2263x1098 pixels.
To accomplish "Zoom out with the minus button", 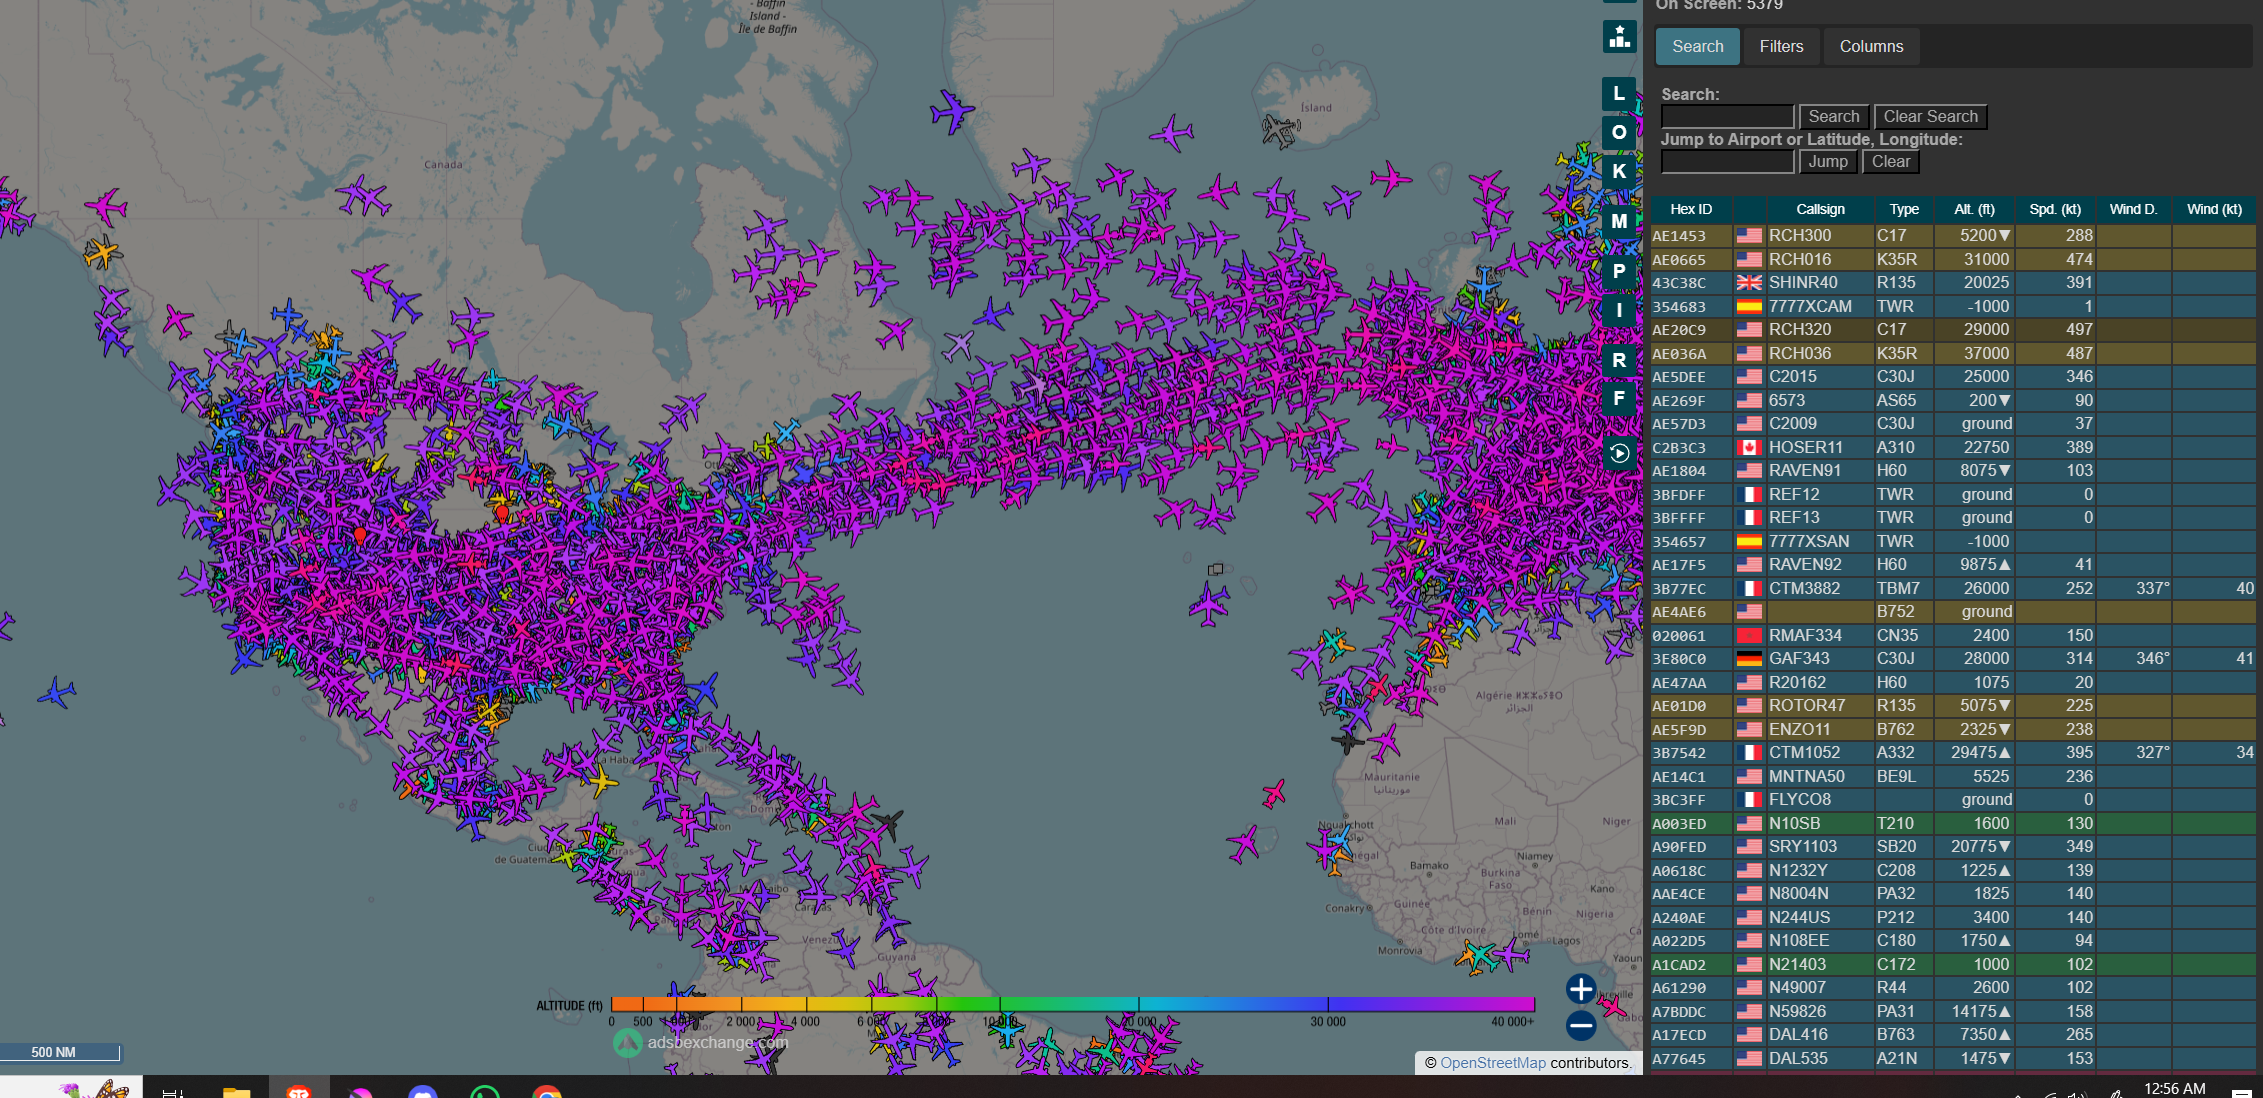I will [x=1581, y=1025].
